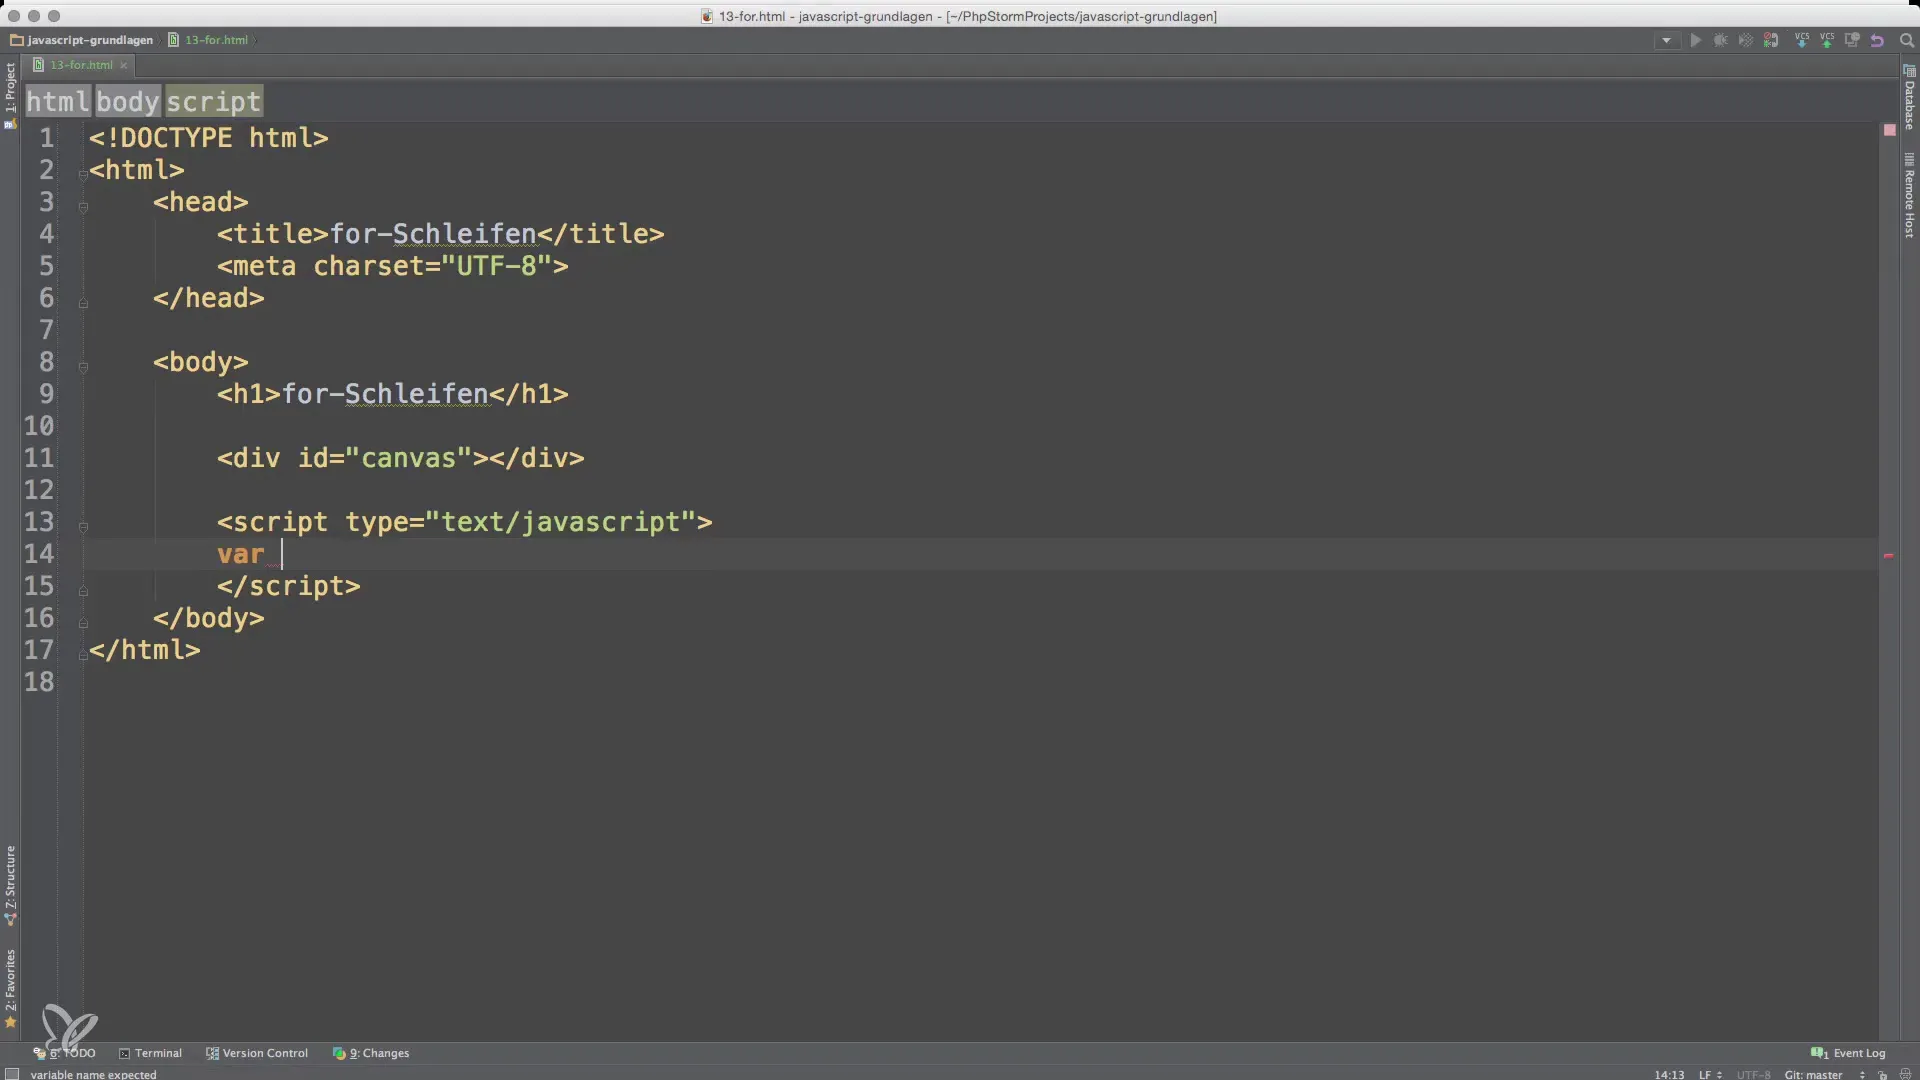Open Search Everywhere magnifier icon
The height and width of the screenshot is (1080, 1920).
pyautogui.click(x=1907, y=41)
